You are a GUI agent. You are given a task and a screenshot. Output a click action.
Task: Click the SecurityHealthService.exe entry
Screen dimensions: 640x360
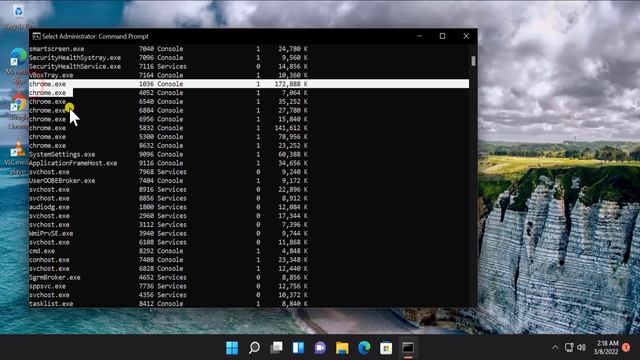click(x=75, y=67)
